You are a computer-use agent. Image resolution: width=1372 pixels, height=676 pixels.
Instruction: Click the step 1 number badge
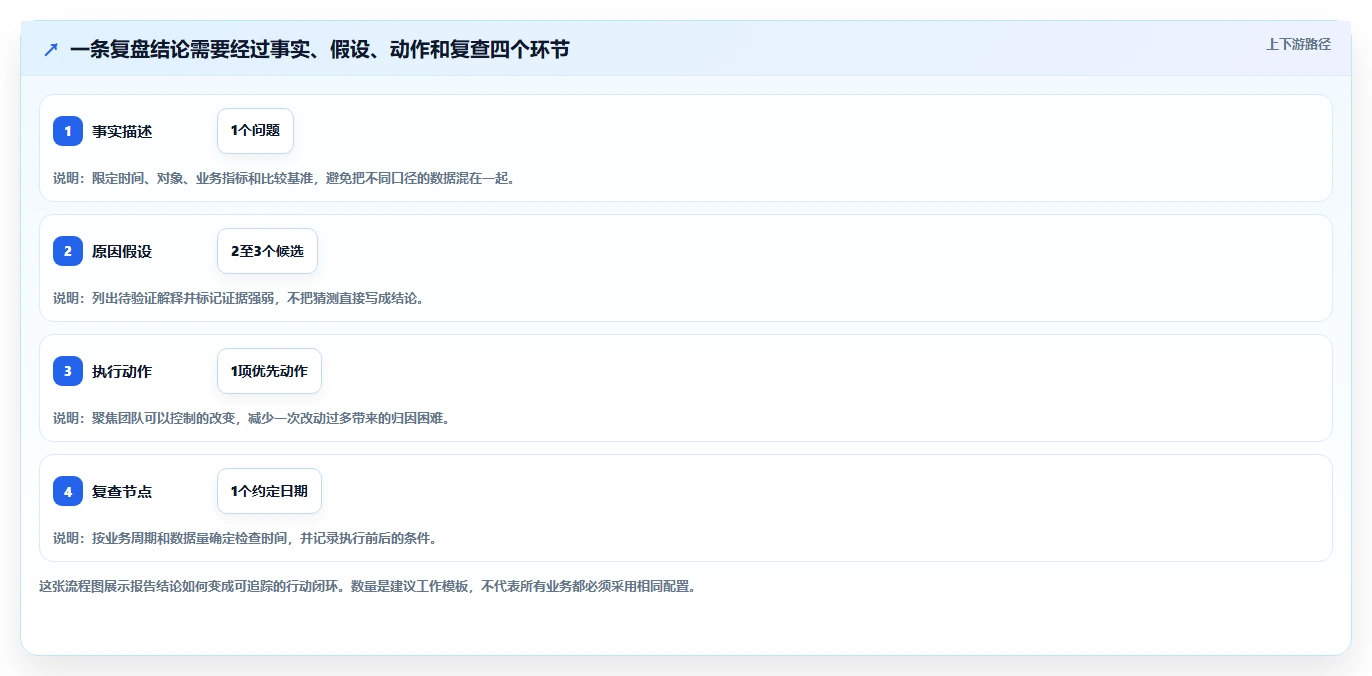pos(68,131)
